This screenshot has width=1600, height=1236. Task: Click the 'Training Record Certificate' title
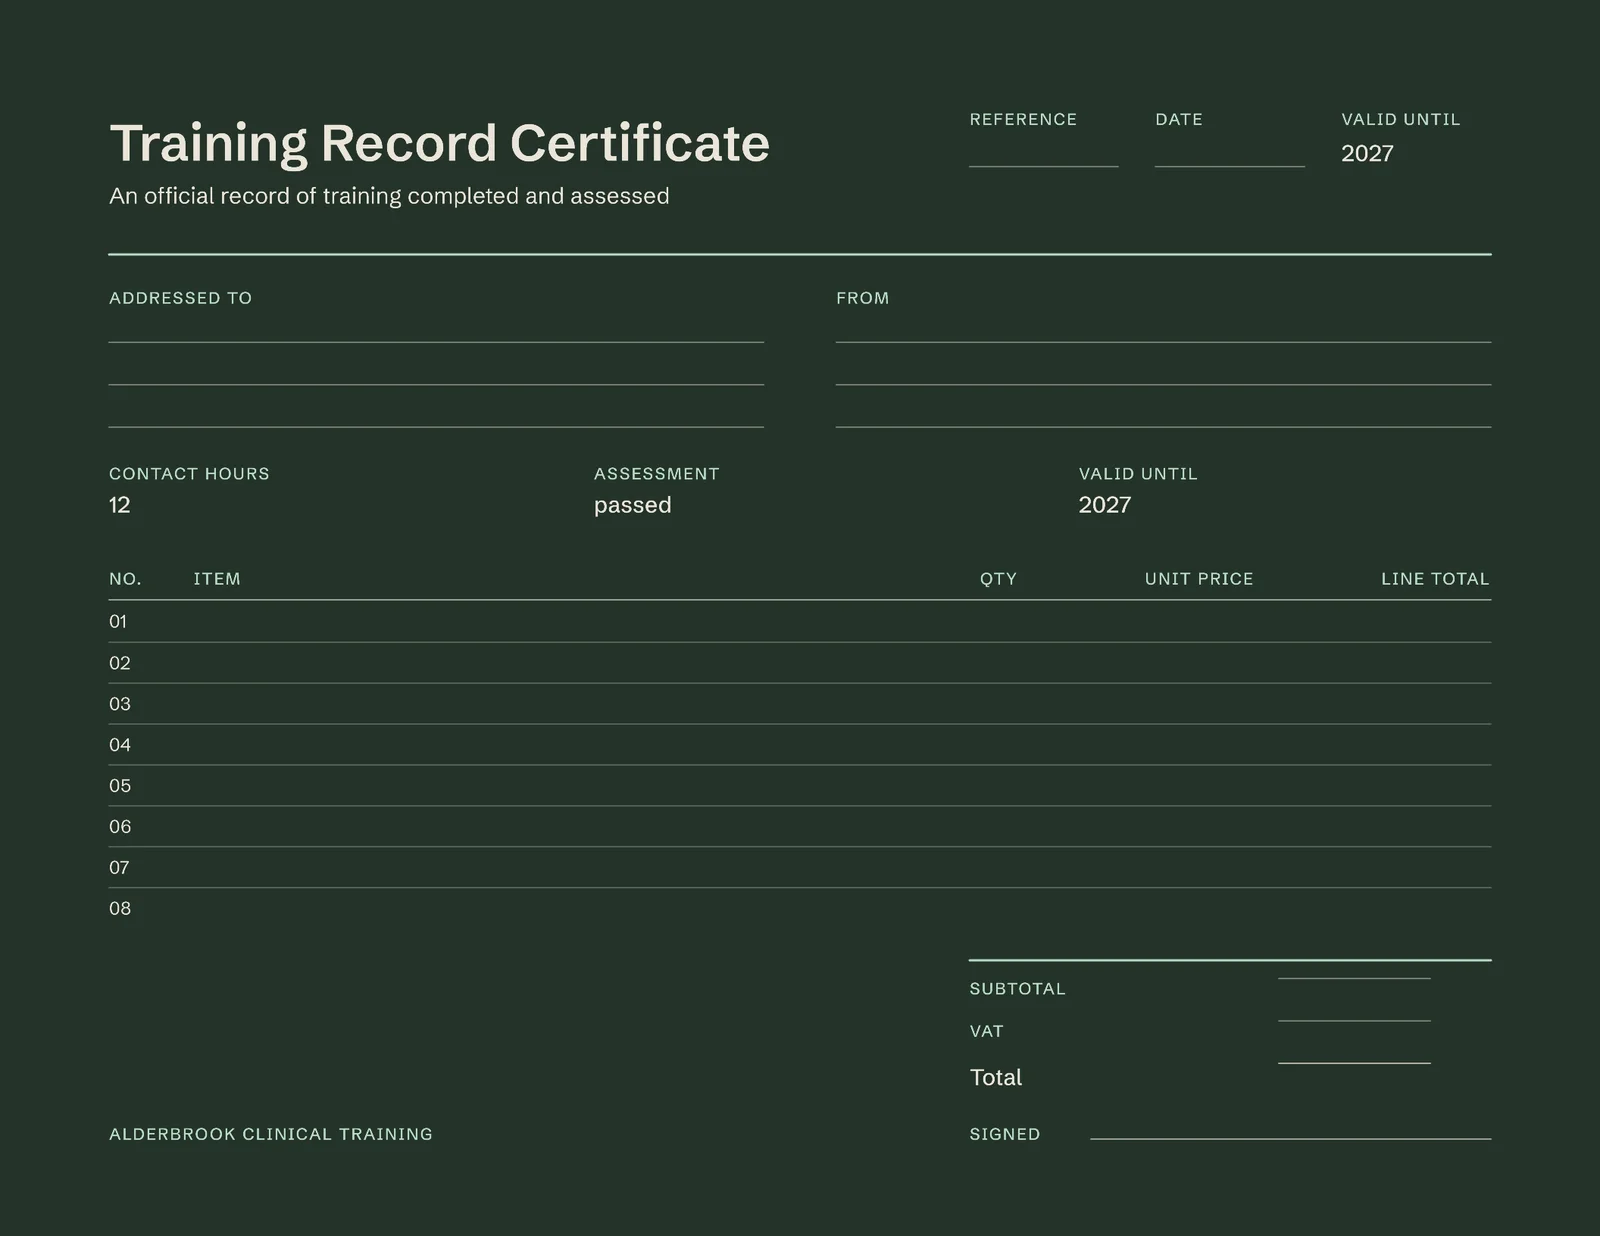[439, 143]
